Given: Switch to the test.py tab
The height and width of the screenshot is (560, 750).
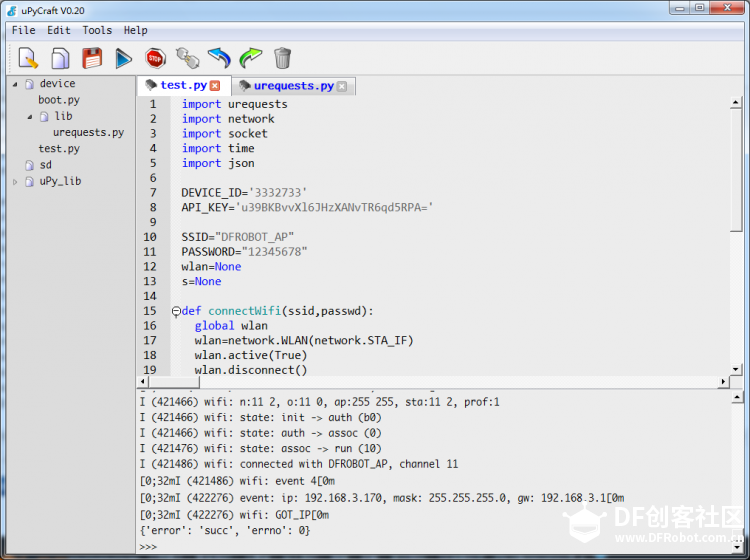Looking at the screenshot, I should (x=184, y=86).
